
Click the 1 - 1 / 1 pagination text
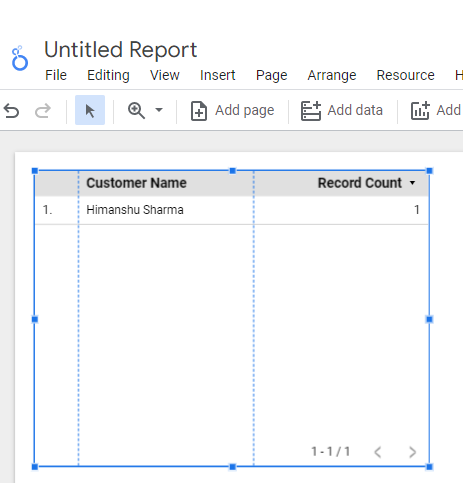tap(331, 452)
